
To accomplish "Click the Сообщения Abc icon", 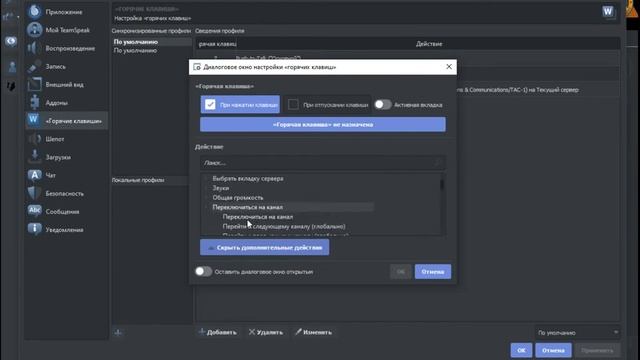I will coord(35,211).
